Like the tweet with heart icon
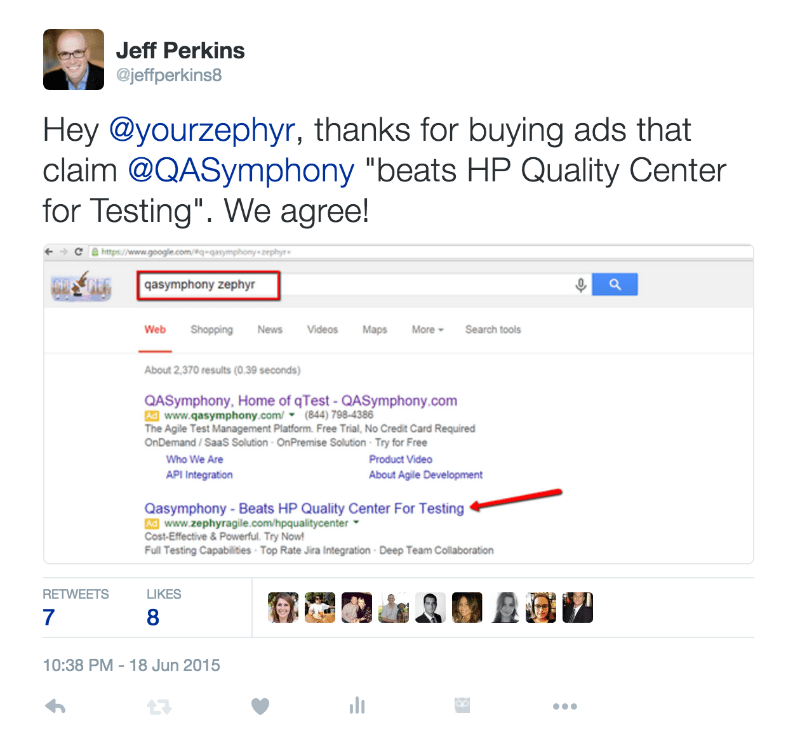Image resolution: width=800 pixels, height=742 pixels. point(260,706)
